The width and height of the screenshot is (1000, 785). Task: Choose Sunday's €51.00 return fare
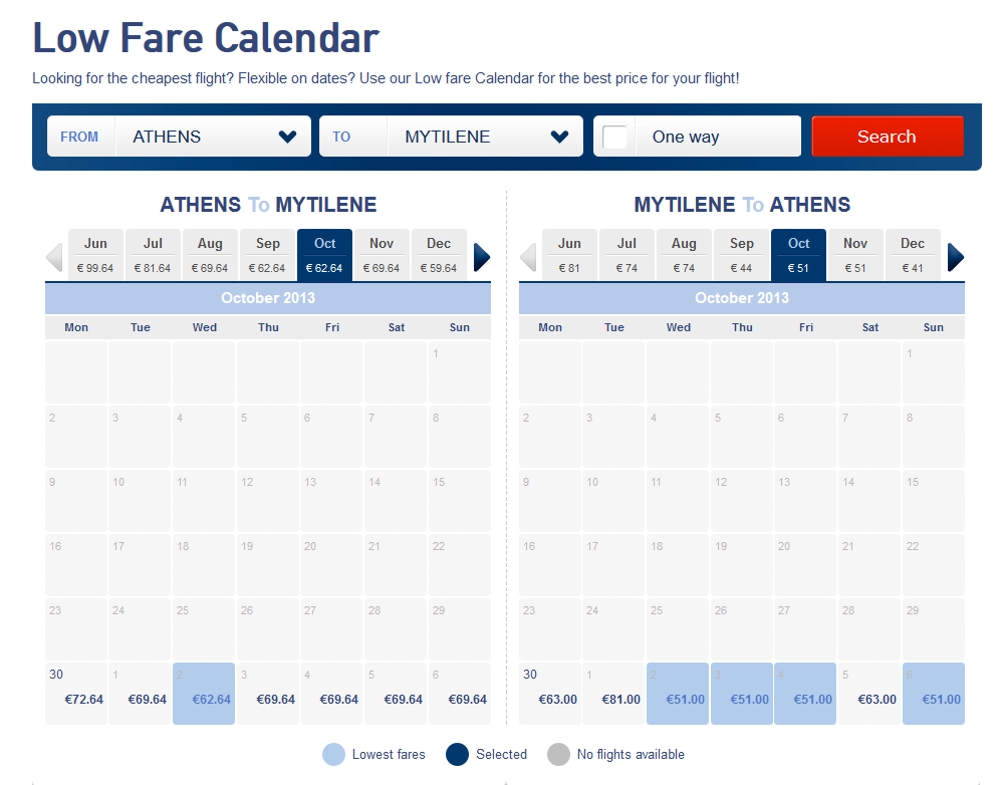pyautogui.click(x=934, y=694)
